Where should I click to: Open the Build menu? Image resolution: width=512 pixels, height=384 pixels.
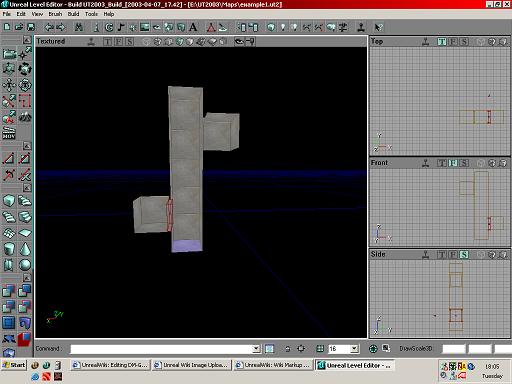73,14
